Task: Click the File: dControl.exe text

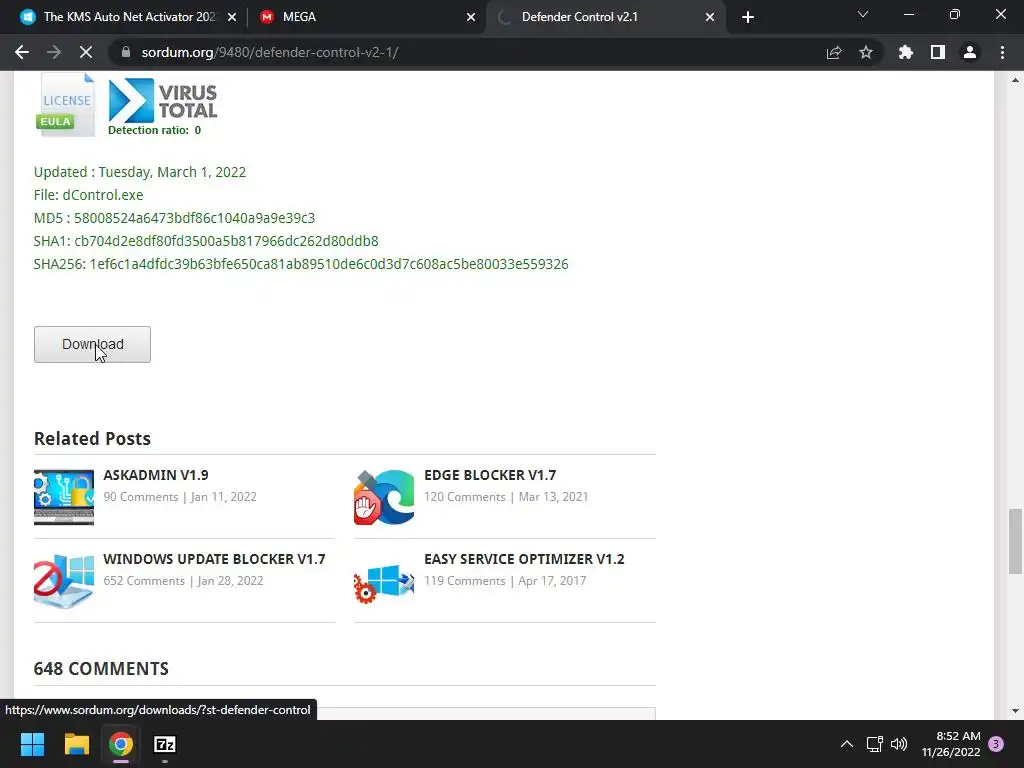Action: tap(88, 195)
